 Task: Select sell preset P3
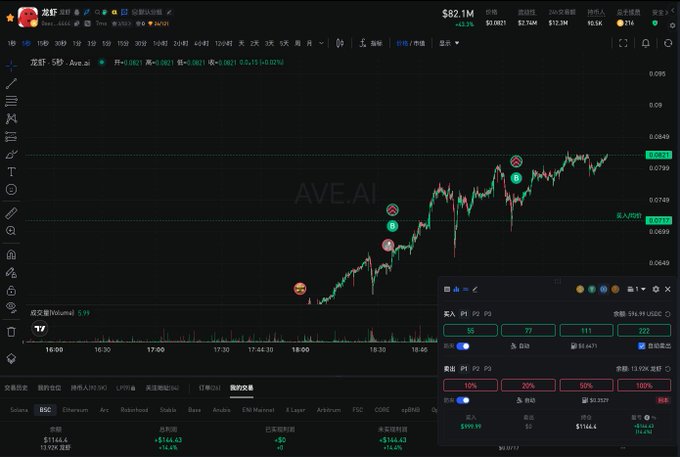pos(487,369)
